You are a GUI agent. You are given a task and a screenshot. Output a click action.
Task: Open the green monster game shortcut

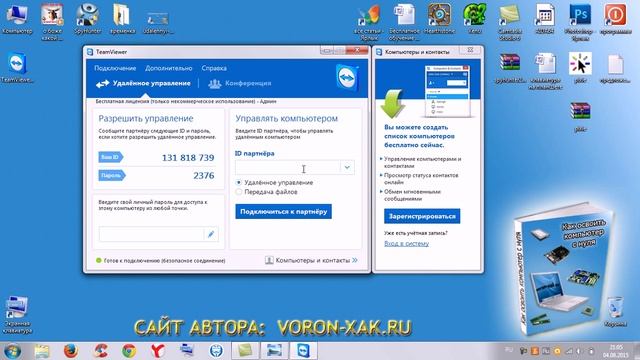point(475,18)
